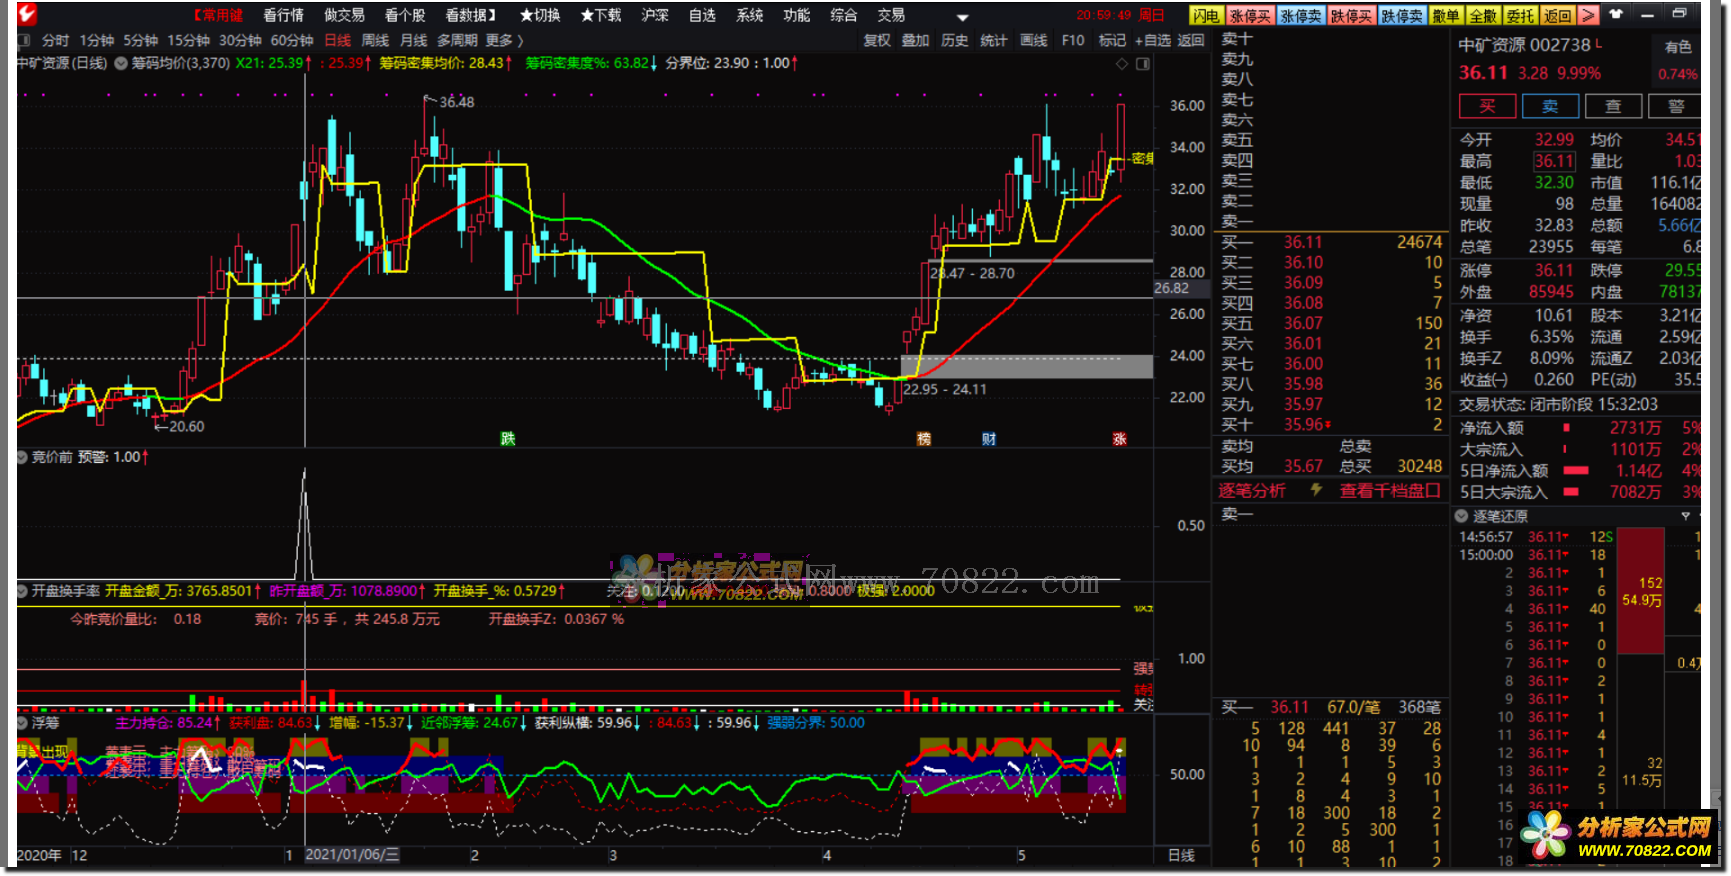Click the 闪电 quick trade button
Viewport: 1731px width, 876px height.
point(1206,16)
